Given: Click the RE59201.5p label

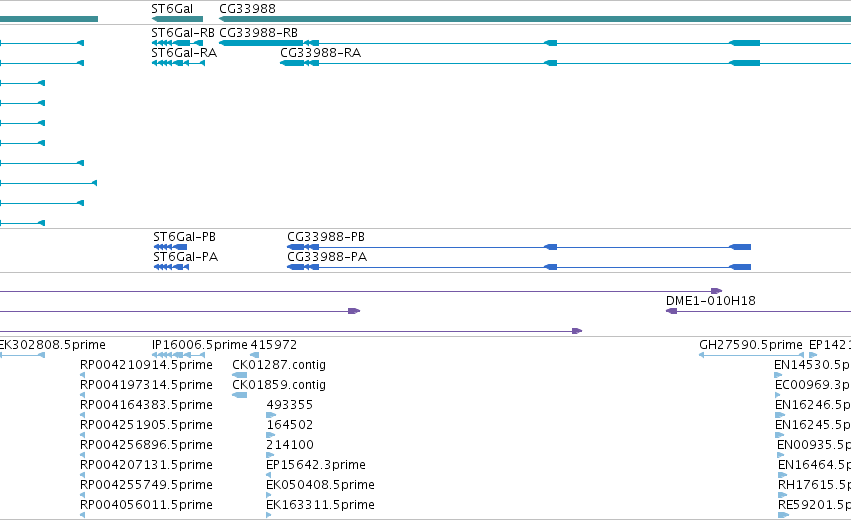Looking at the screenshot, I should coord(815,505).
